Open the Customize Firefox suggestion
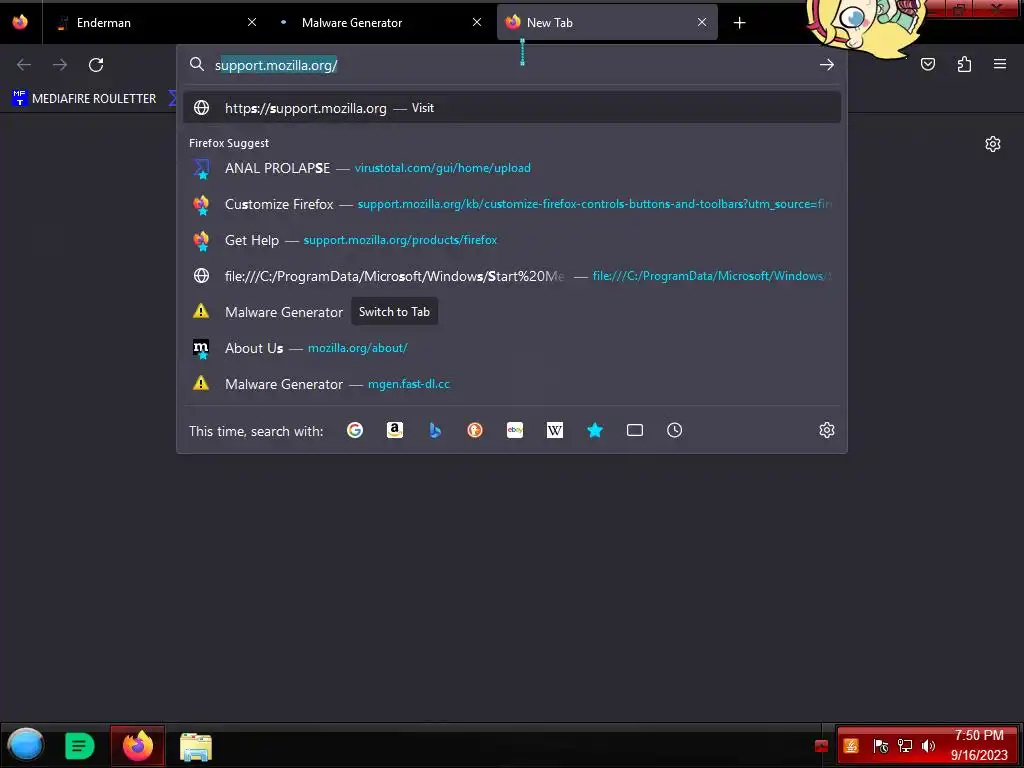The height and width of the screenshot is (768, 1024). [x=512, y=204]
